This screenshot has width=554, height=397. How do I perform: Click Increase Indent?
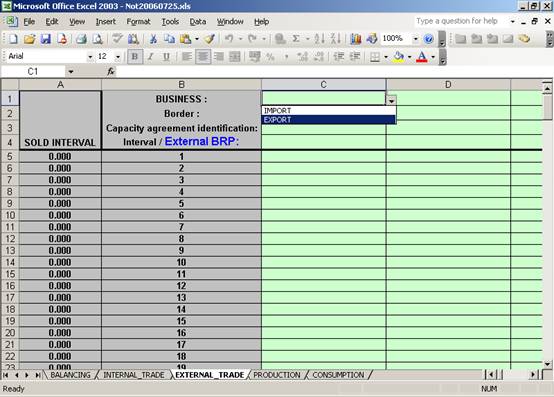(x=355, y=57)
